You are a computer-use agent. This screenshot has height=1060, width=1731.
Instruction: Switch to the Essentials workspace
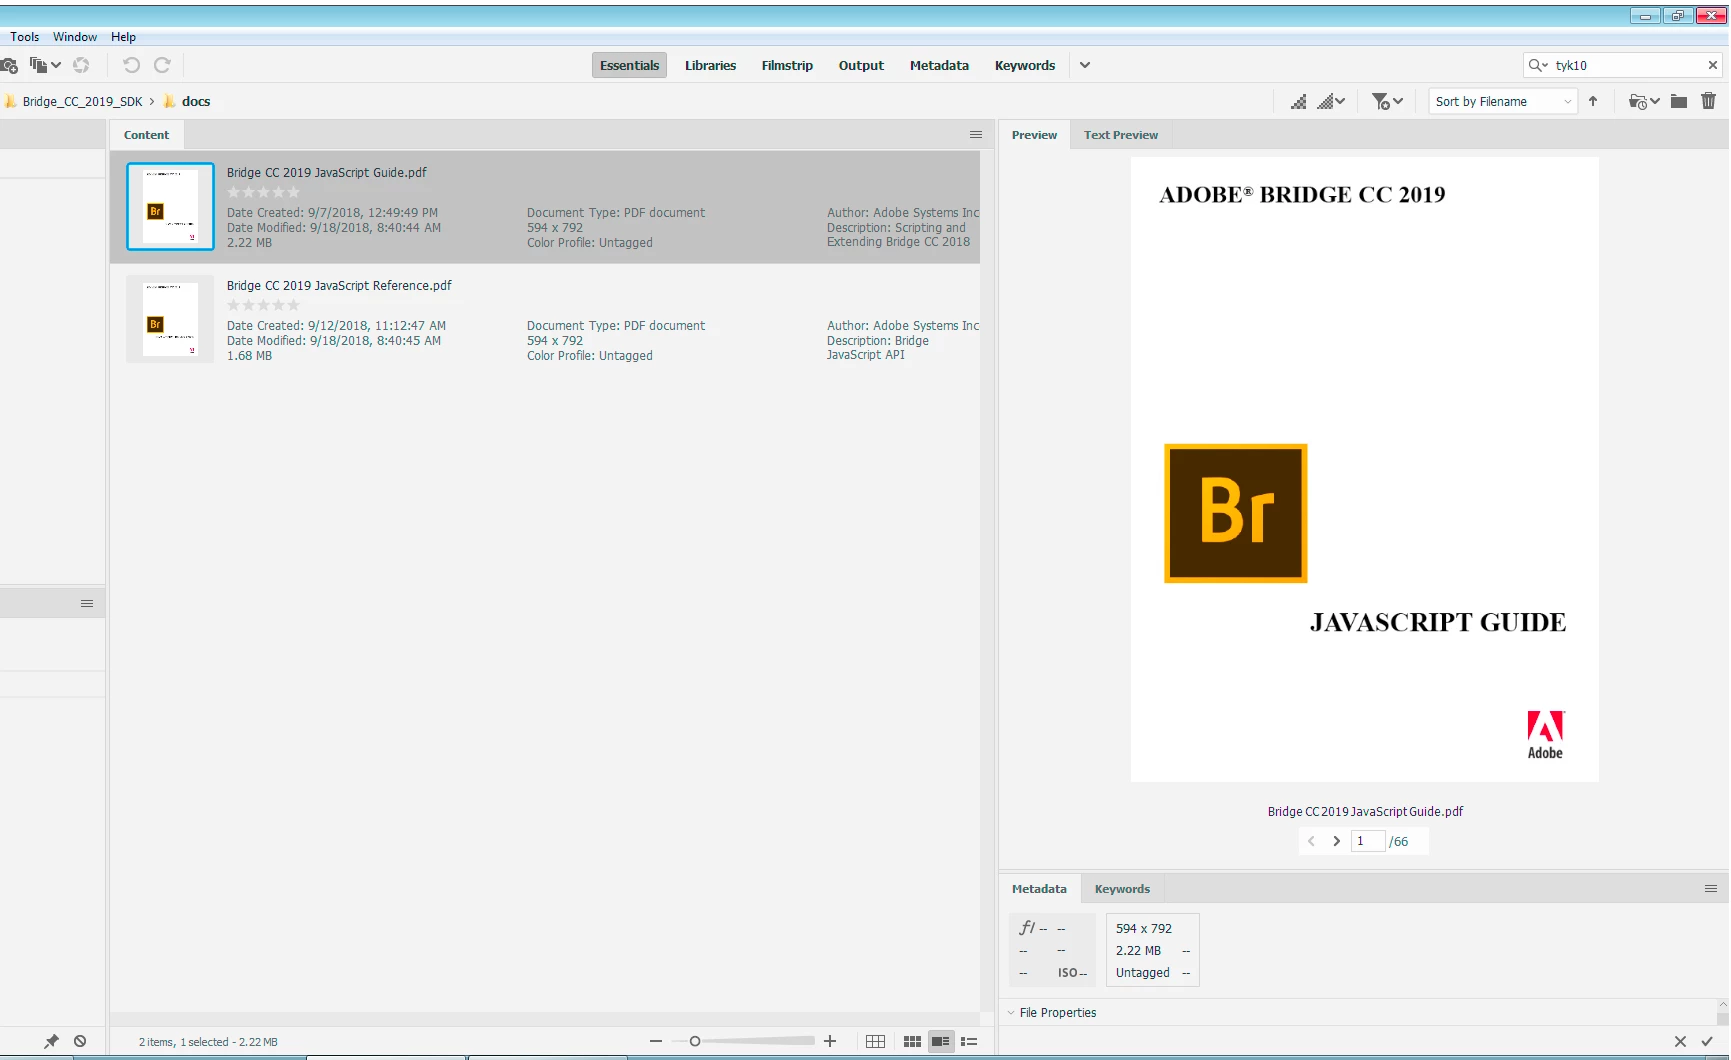pos(629,65)
